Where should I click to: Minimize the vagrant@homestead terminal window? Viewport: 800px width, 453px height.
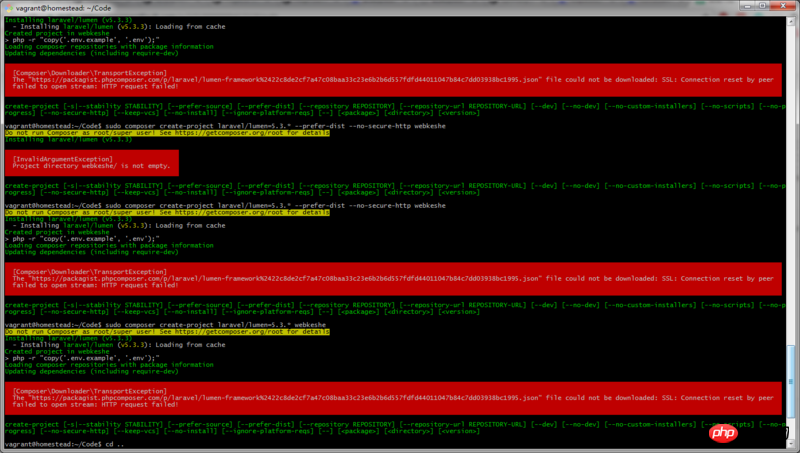click(748, 6)
